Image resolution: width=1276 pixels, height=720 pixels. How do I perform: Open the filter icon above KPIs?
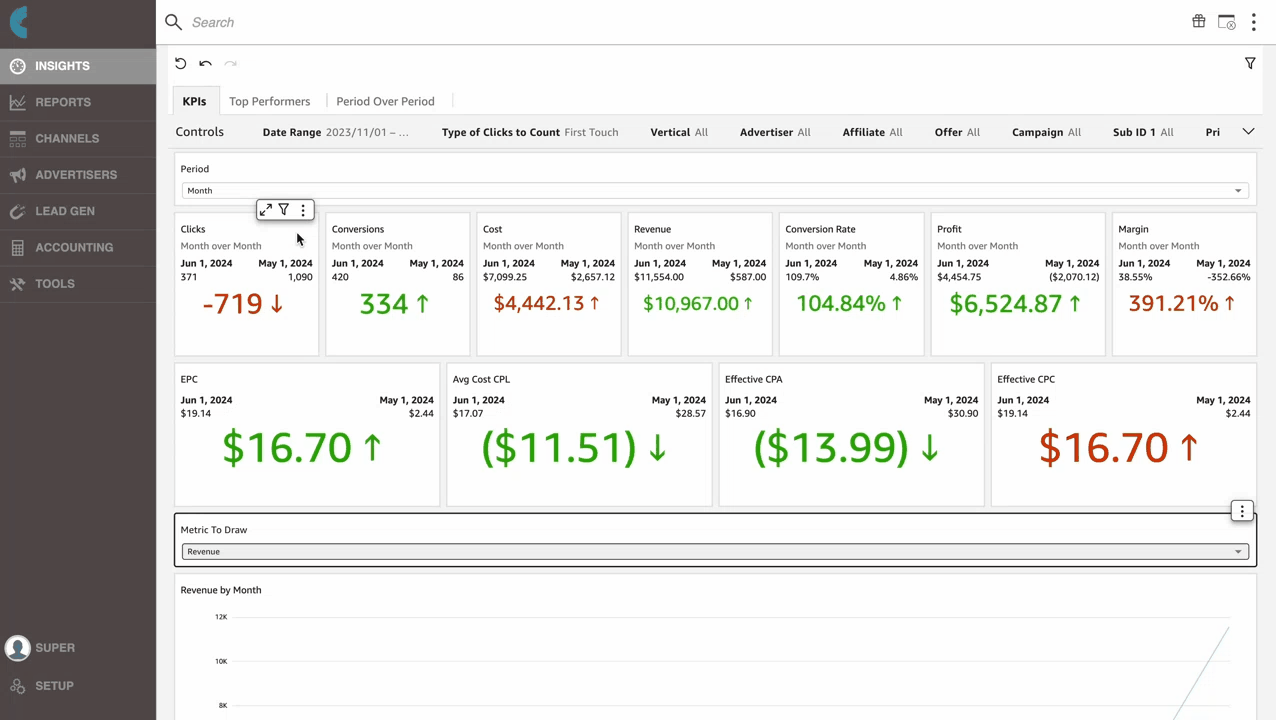pos(1249,63)
